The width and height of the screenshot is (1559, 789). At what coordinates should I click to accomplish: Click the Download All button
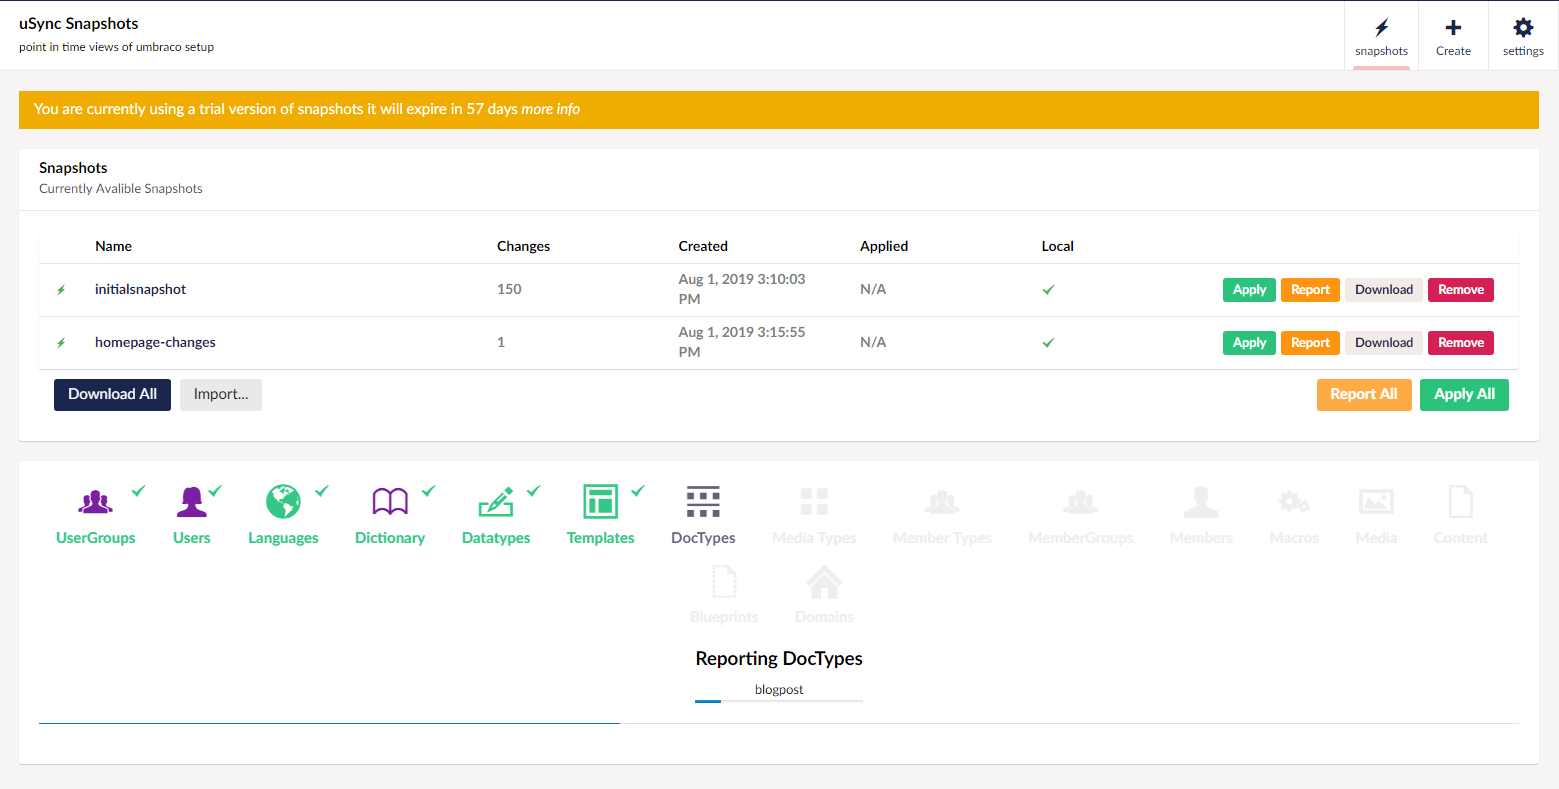(112, 394)
